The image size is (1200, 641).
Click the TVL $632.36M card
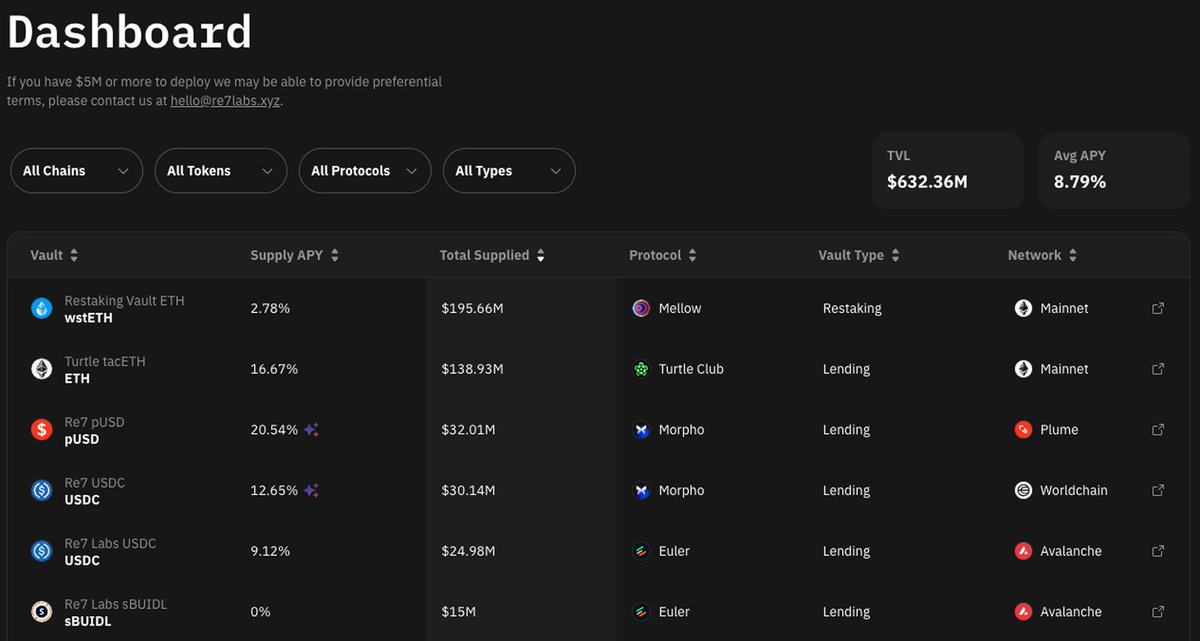point(947,170)
